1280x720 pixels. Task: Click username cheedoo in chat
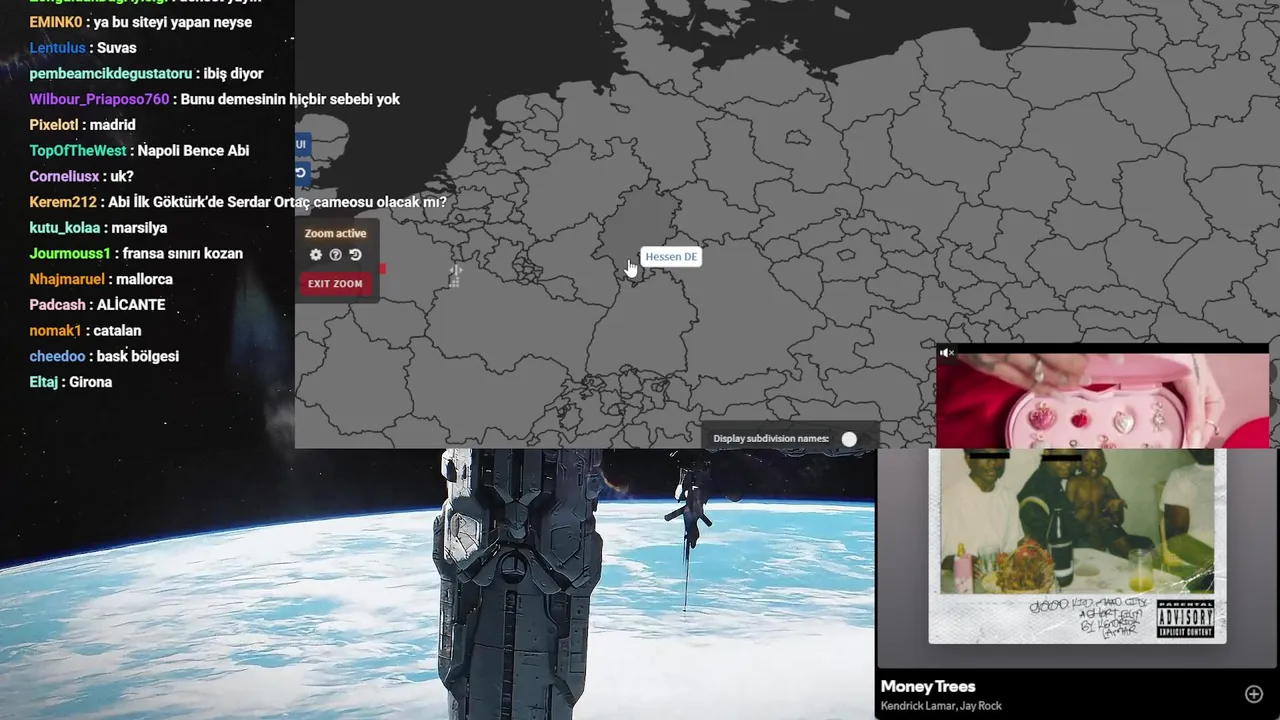[x=58, y=356]
